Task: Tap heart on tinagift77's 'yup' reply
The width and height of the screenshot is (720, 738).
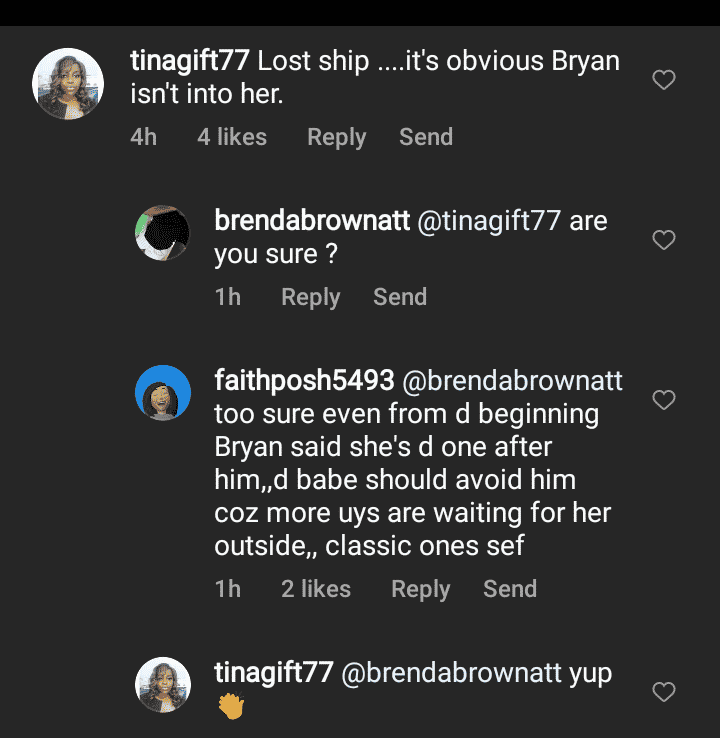Action: click(664, 691)
